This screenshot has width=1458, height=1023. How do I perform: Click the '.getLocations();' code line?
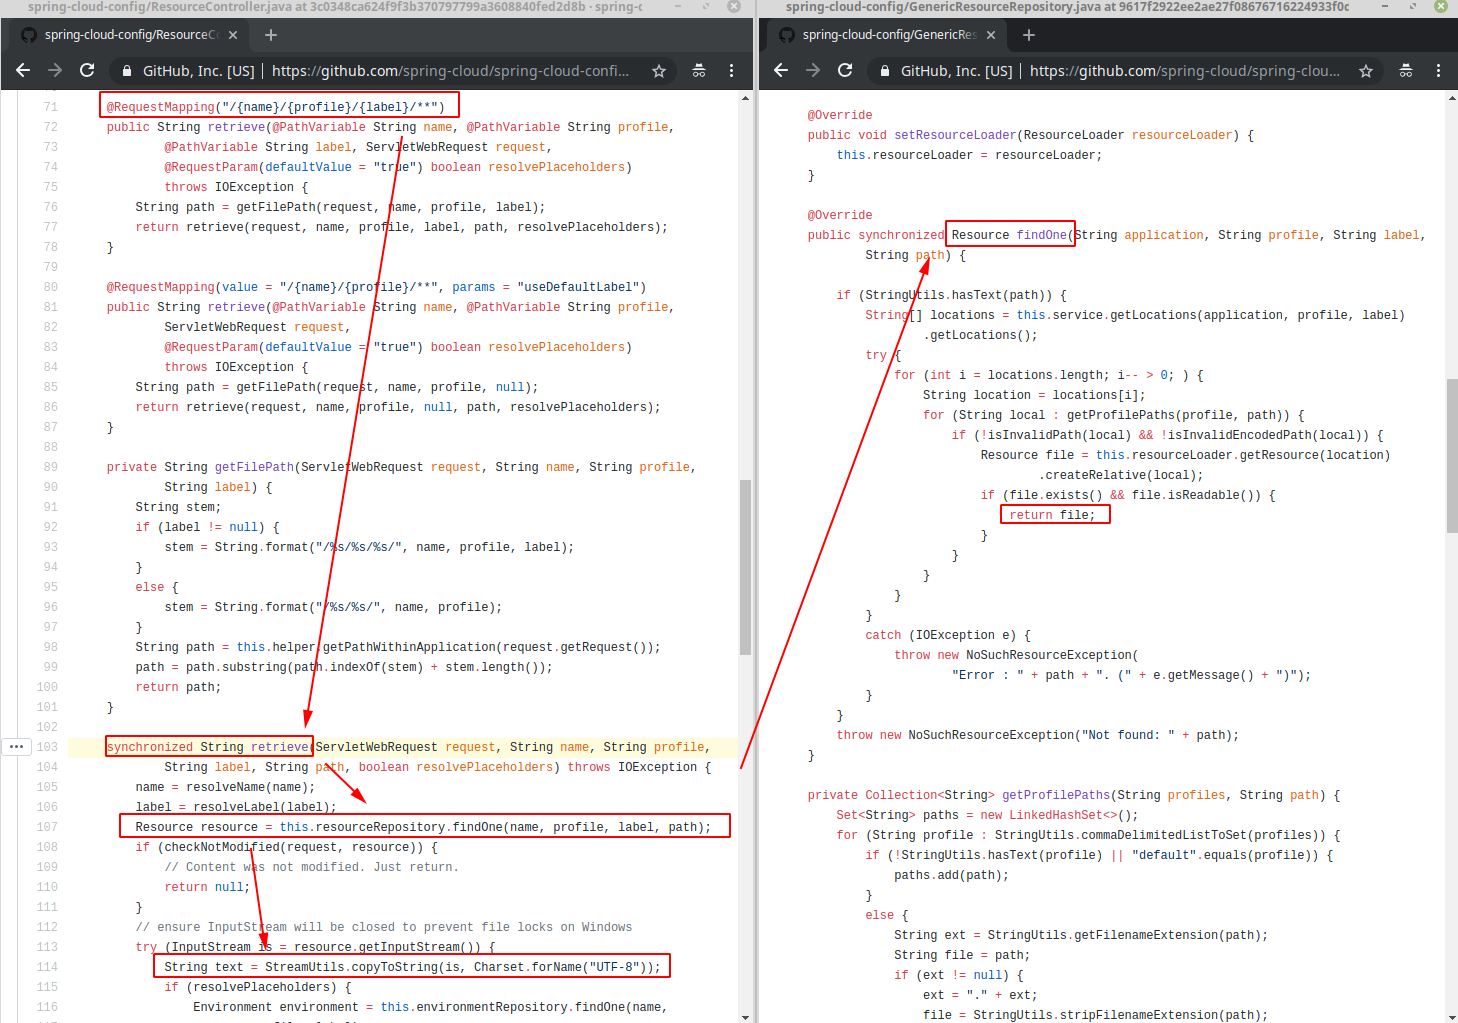tap(980, 335)
